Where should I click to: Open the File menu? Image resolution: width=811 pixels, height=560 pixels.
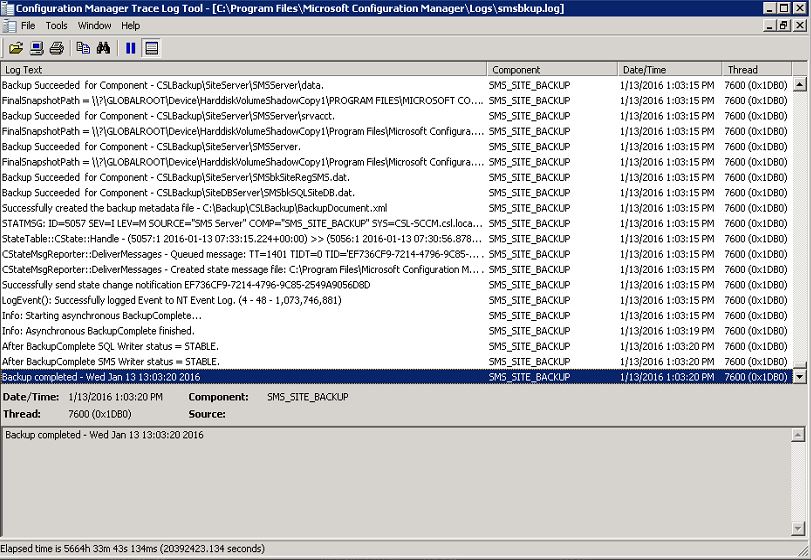point(28,26)
